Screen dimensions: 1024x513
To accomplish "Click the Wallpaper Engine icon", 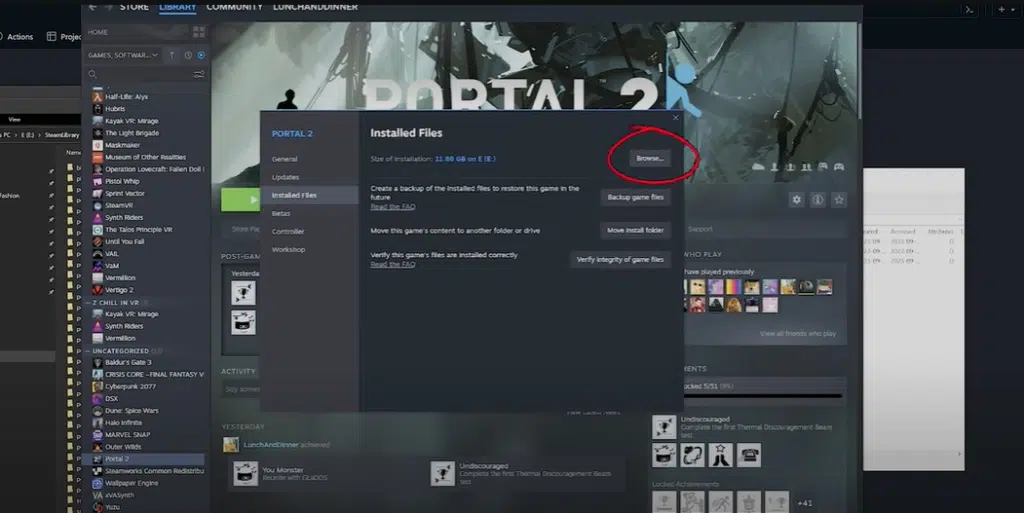I will pos(97,483).
